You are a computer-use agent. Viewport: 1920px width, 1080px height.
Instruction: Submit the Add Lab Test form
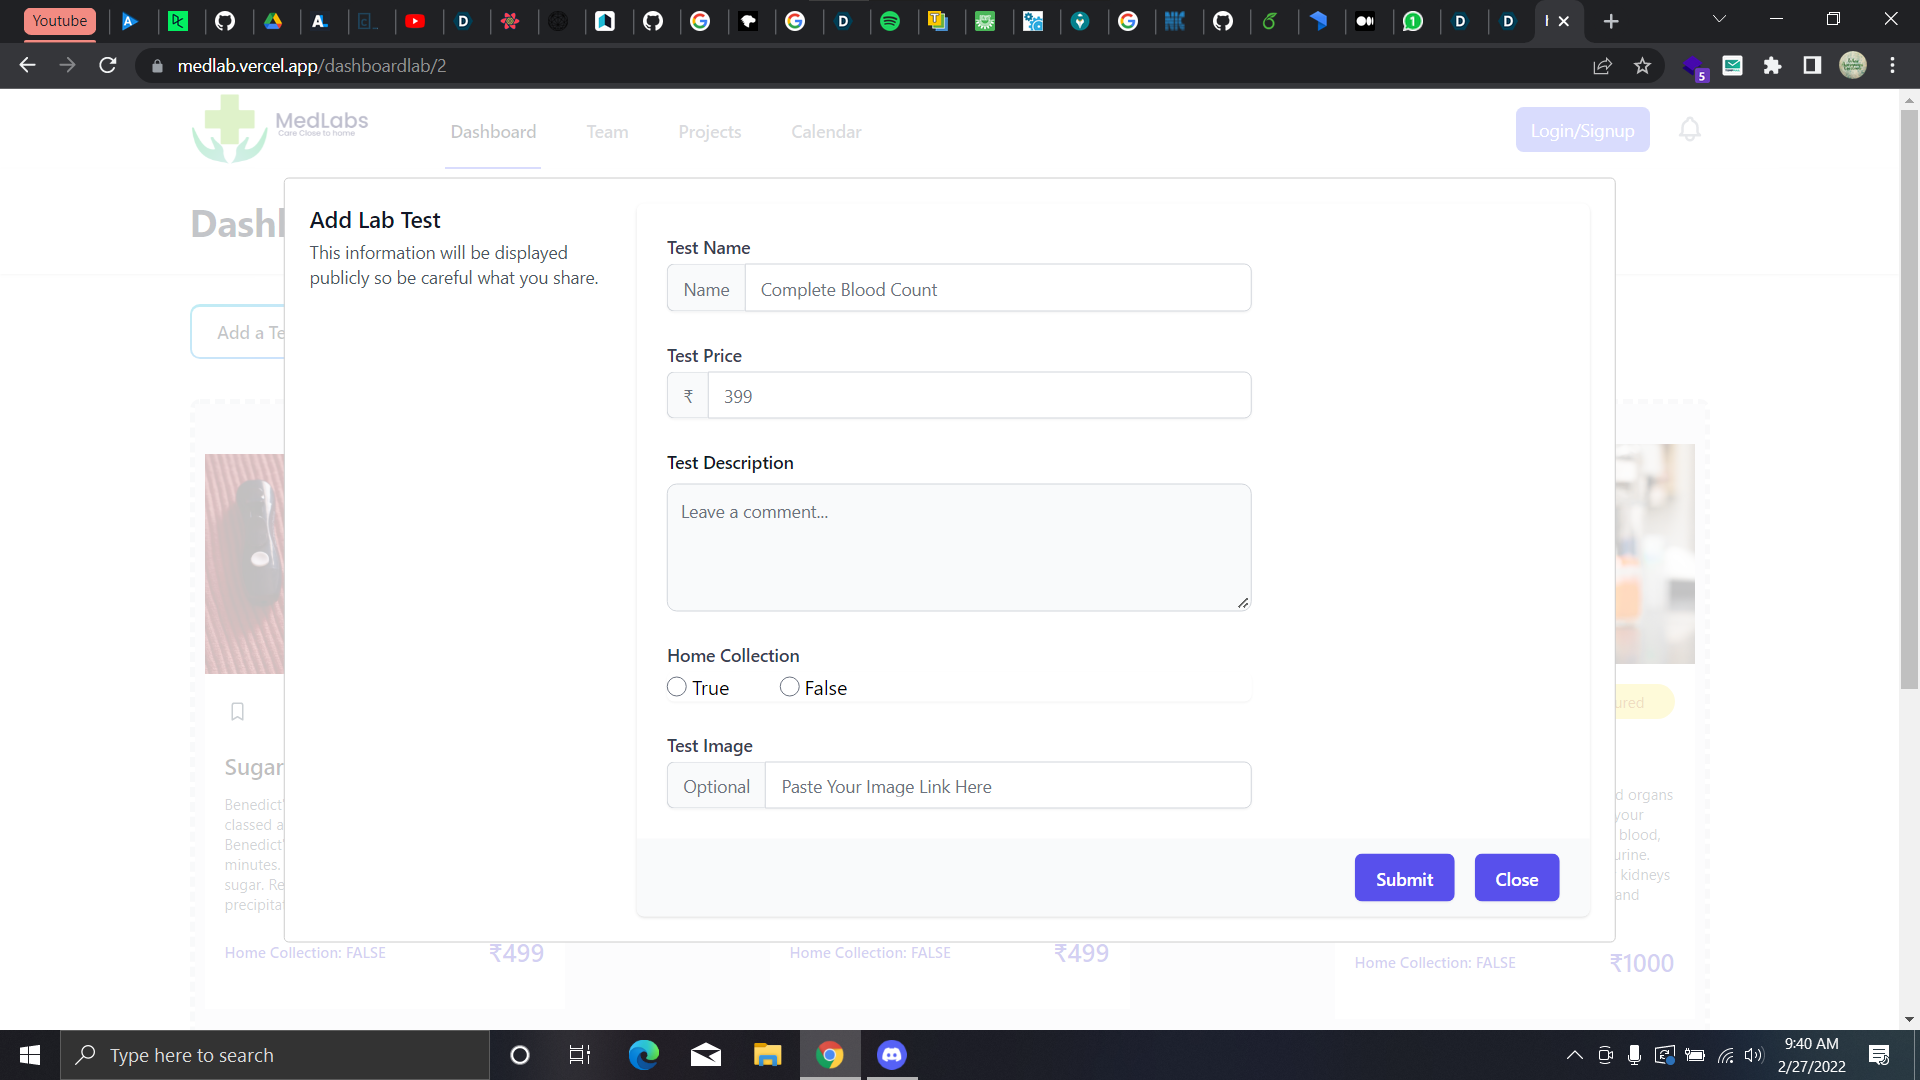click(x=1404, y=878)
